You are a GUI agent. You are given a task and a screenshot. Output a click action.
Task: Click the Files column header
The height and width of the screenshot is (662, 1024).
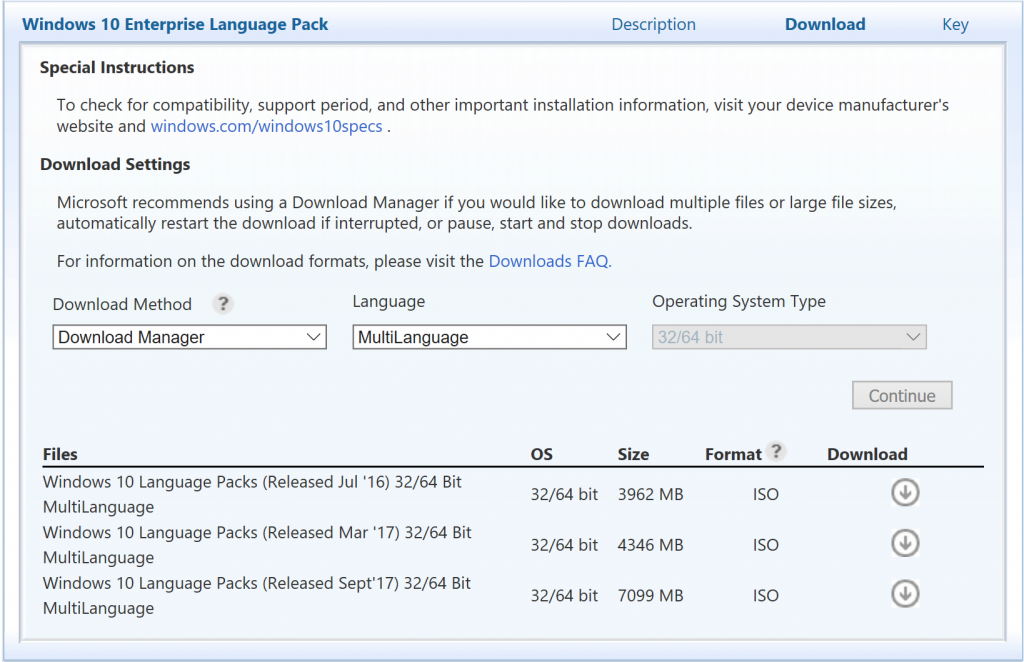(x=60, y=455)
